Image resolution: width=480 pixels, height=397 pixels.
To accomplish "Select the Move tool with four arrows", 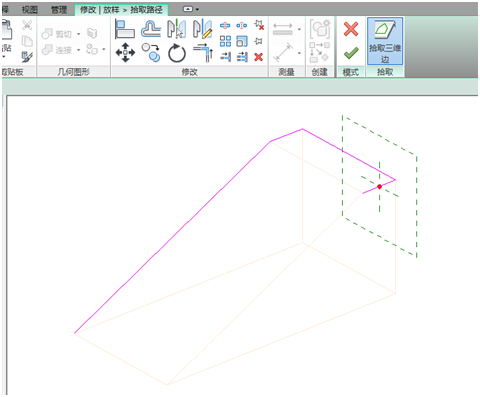I will tap(125, 52).
